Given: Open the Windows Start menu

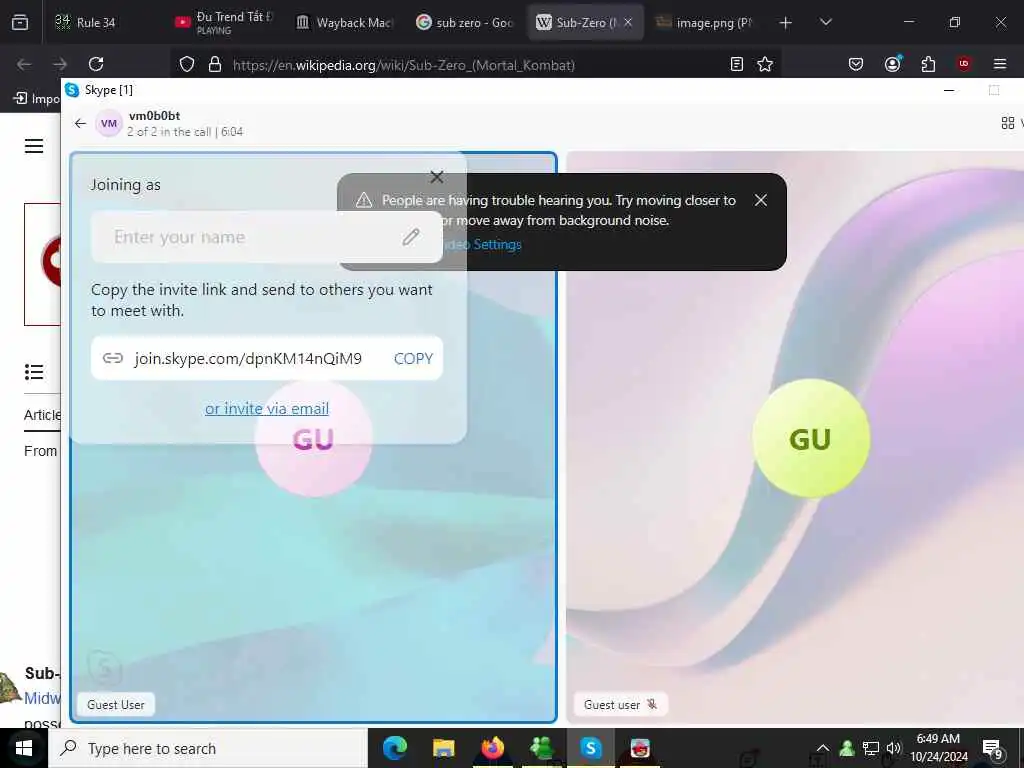Looking at the screenshot, I should pyautogui.click(x=24, y=748).
